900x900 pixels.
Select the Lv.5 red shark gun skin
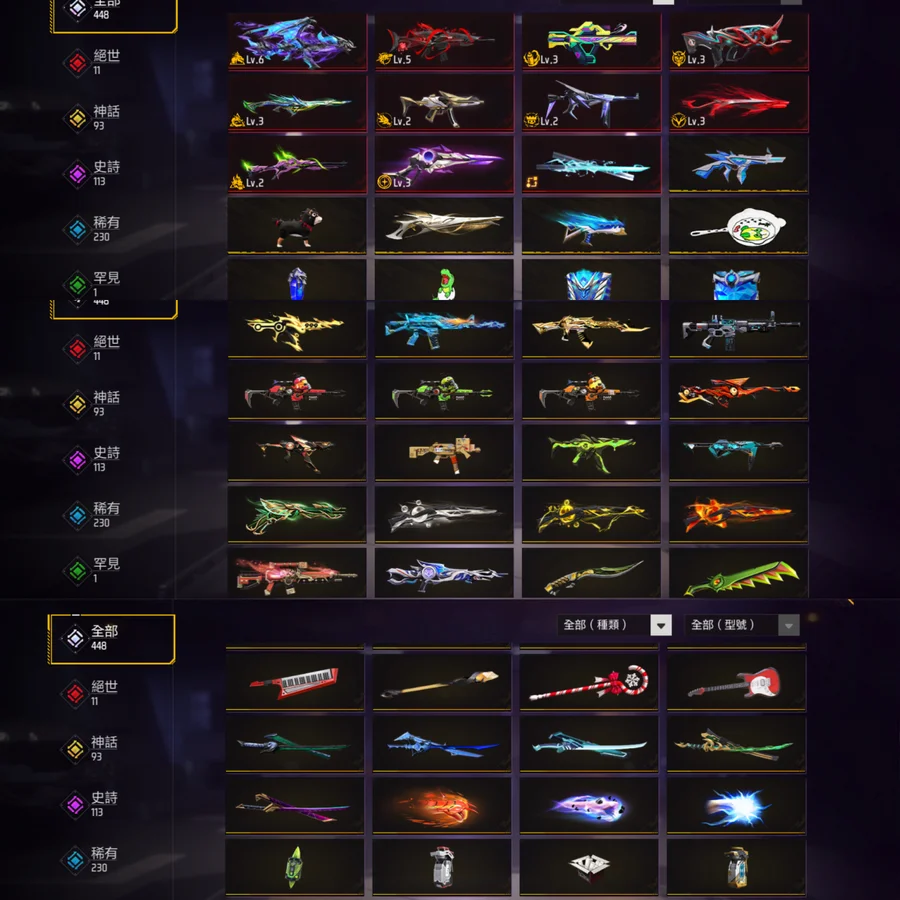(x=444, y=41)
